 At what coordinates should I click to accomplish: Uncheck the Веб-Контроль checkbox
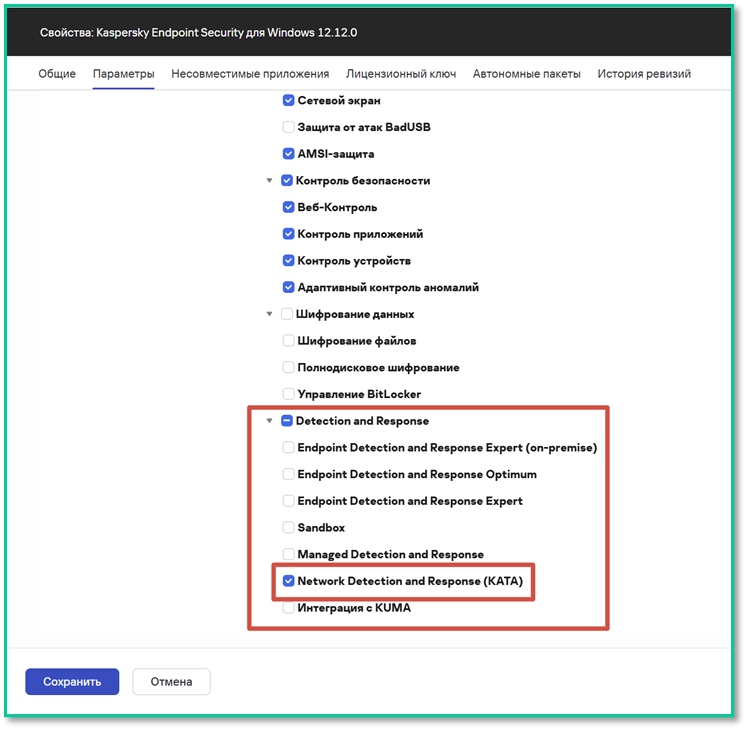[288, 207]
